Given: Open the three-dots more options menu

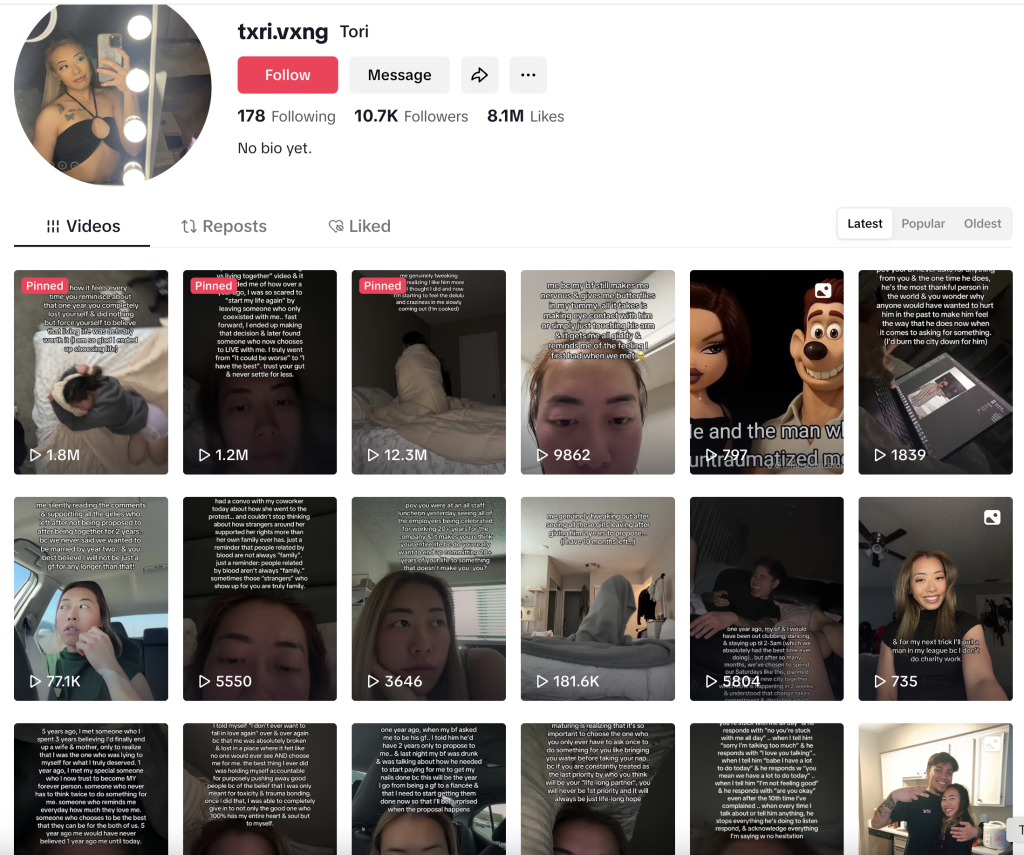Looking at the screenshot, I should coord(528,75).
